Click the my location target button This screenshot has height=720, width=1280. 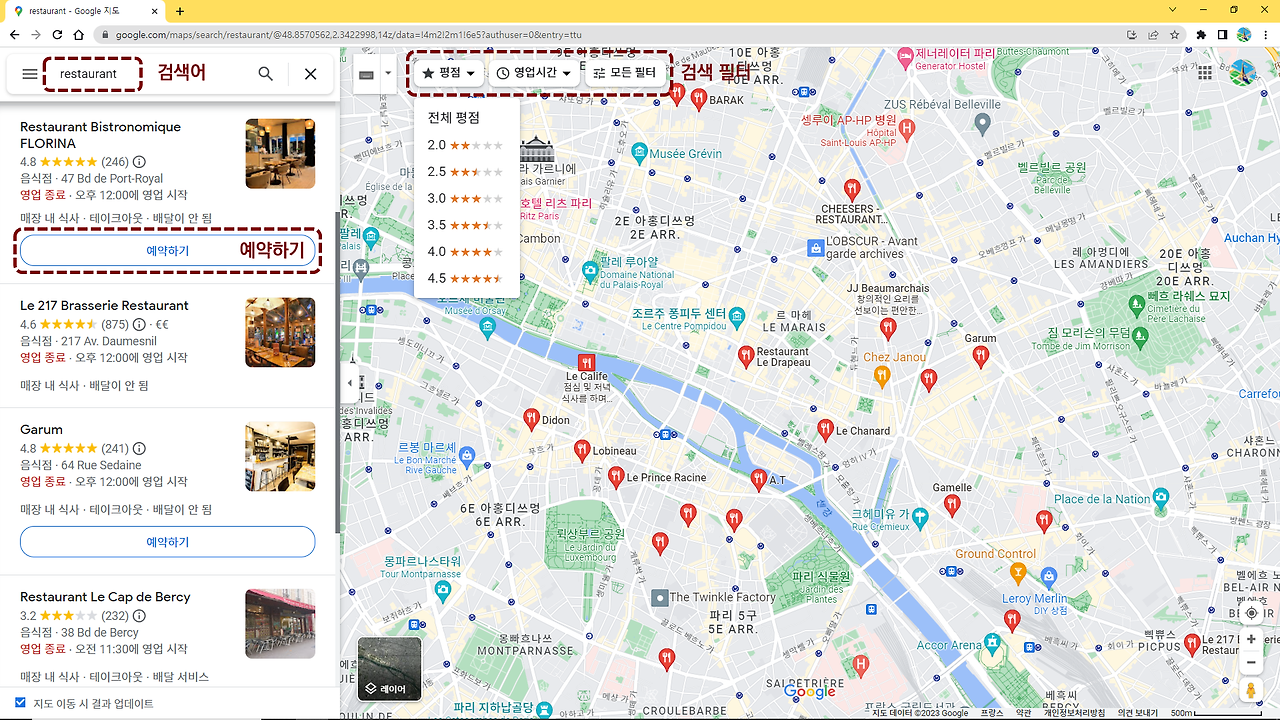1251,613
